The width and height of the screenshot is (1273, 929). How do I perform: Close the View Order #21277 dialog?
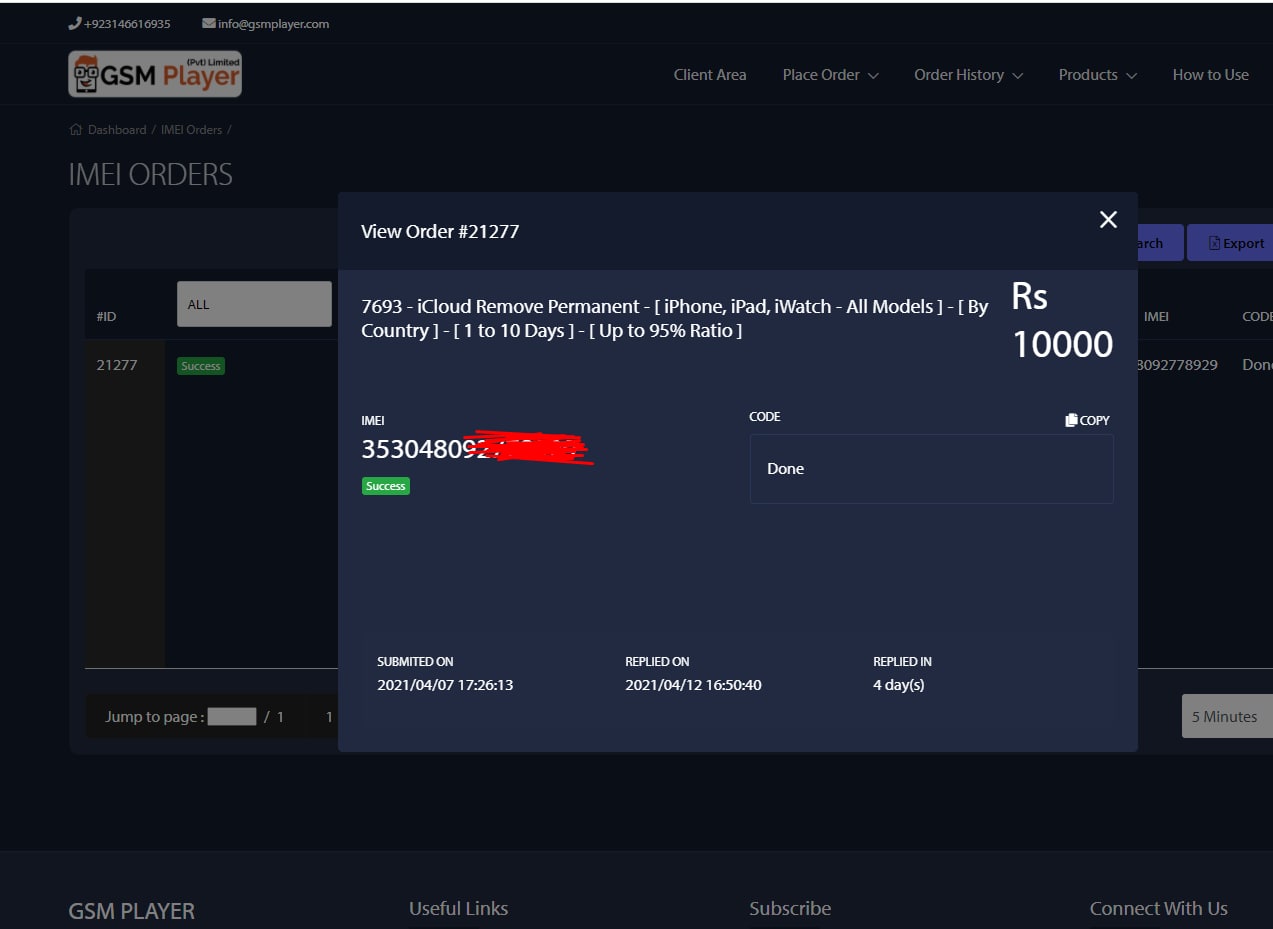(1108, 220)
